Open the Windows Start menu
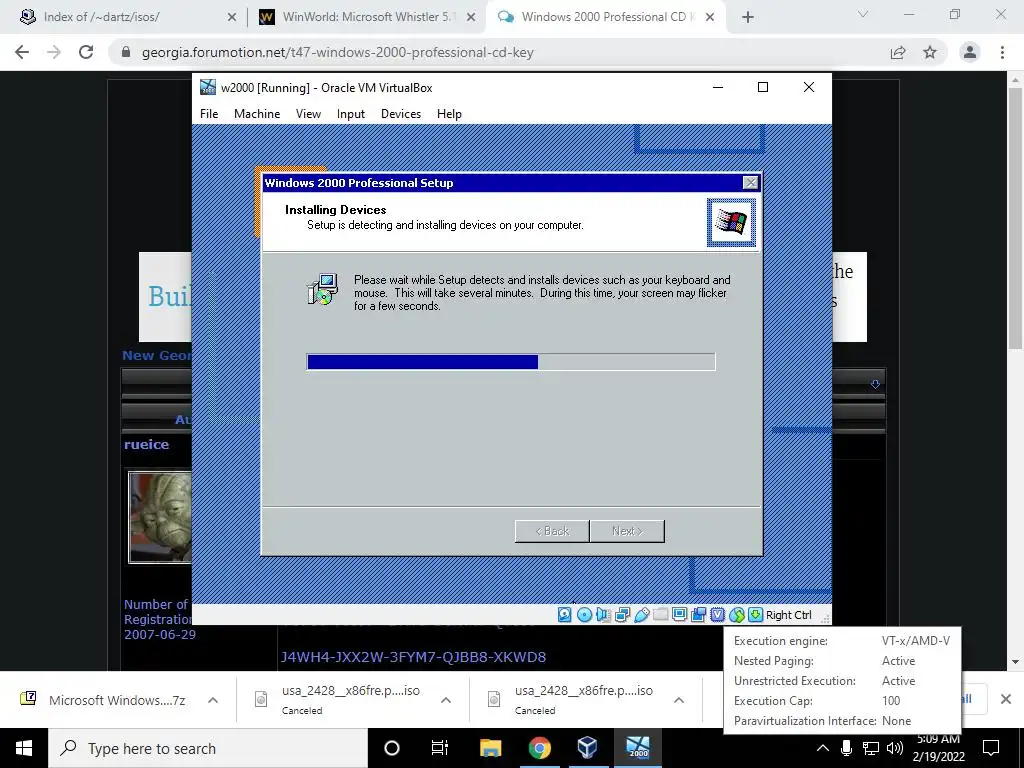Image resolution: width=1024 pixels, height=768 pixels. 24,748
